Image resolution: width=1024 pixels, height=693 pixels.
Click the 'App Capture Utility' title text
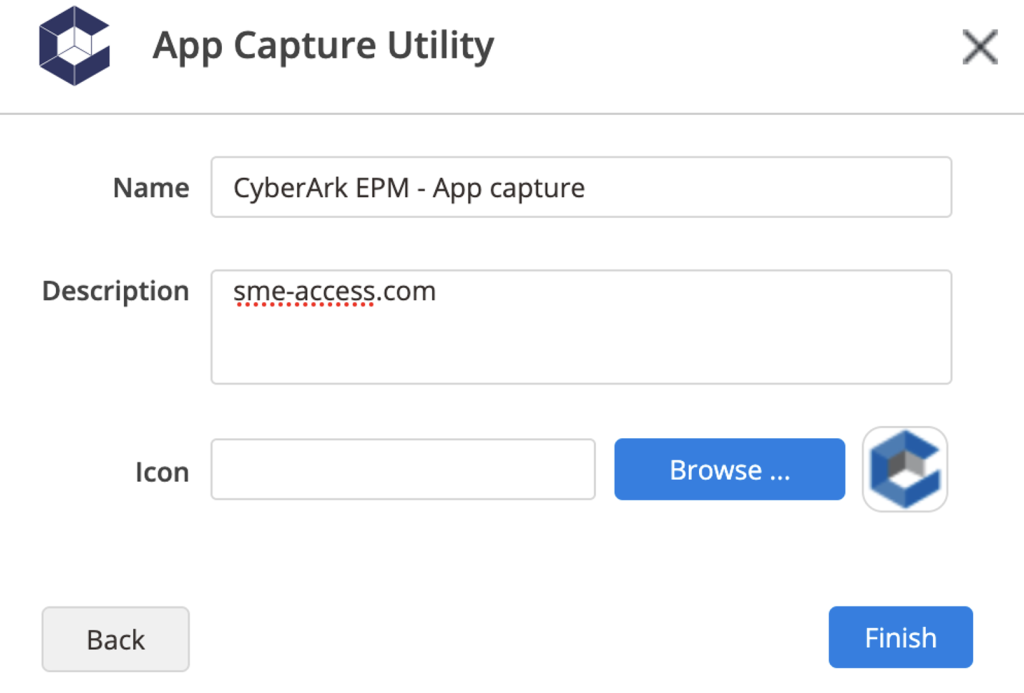point(323,46)
